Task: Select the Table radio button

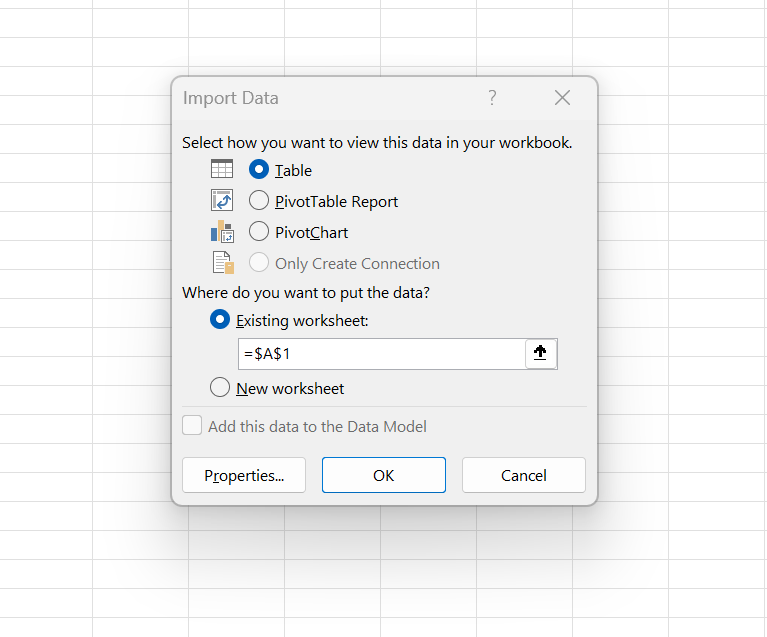Action: point(259,170)
